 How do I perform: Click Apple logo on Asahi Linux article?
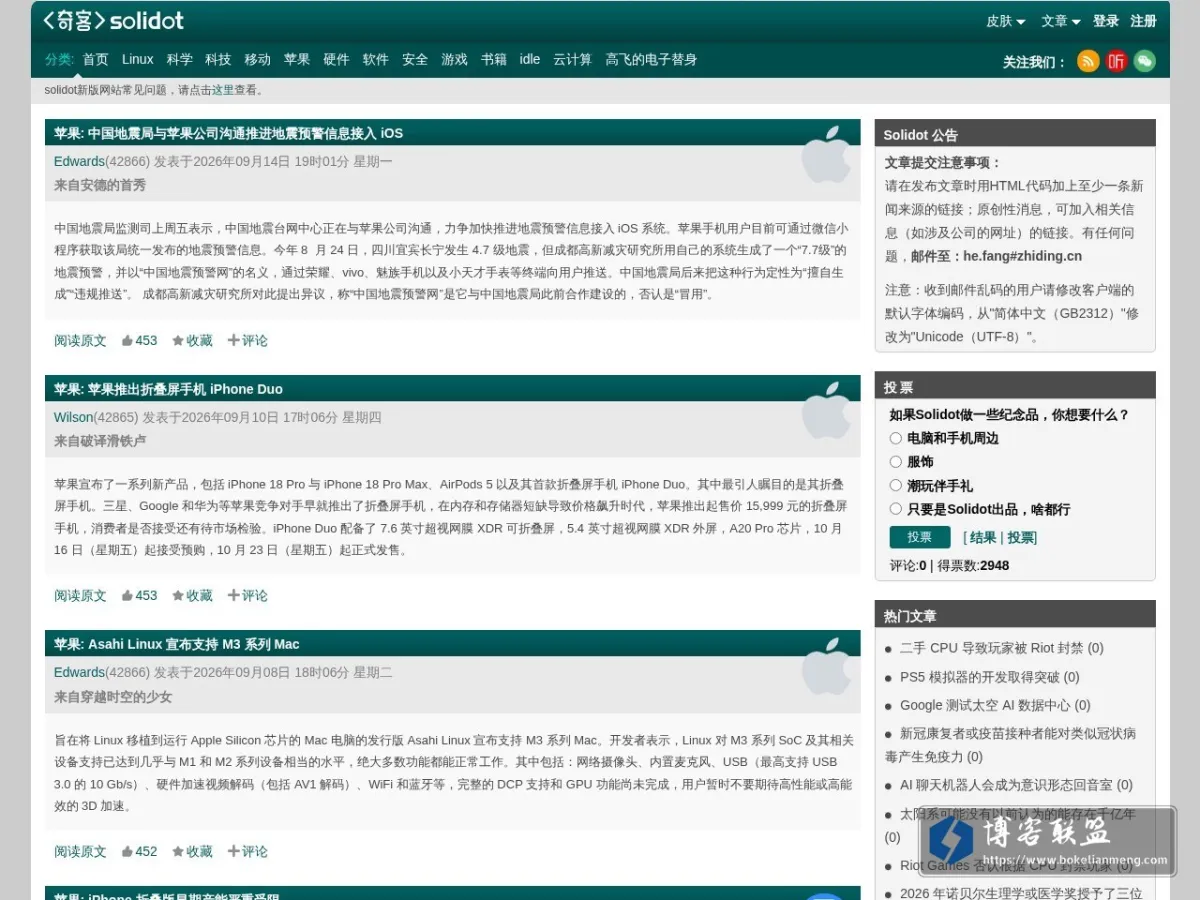(x=827, y=665)
